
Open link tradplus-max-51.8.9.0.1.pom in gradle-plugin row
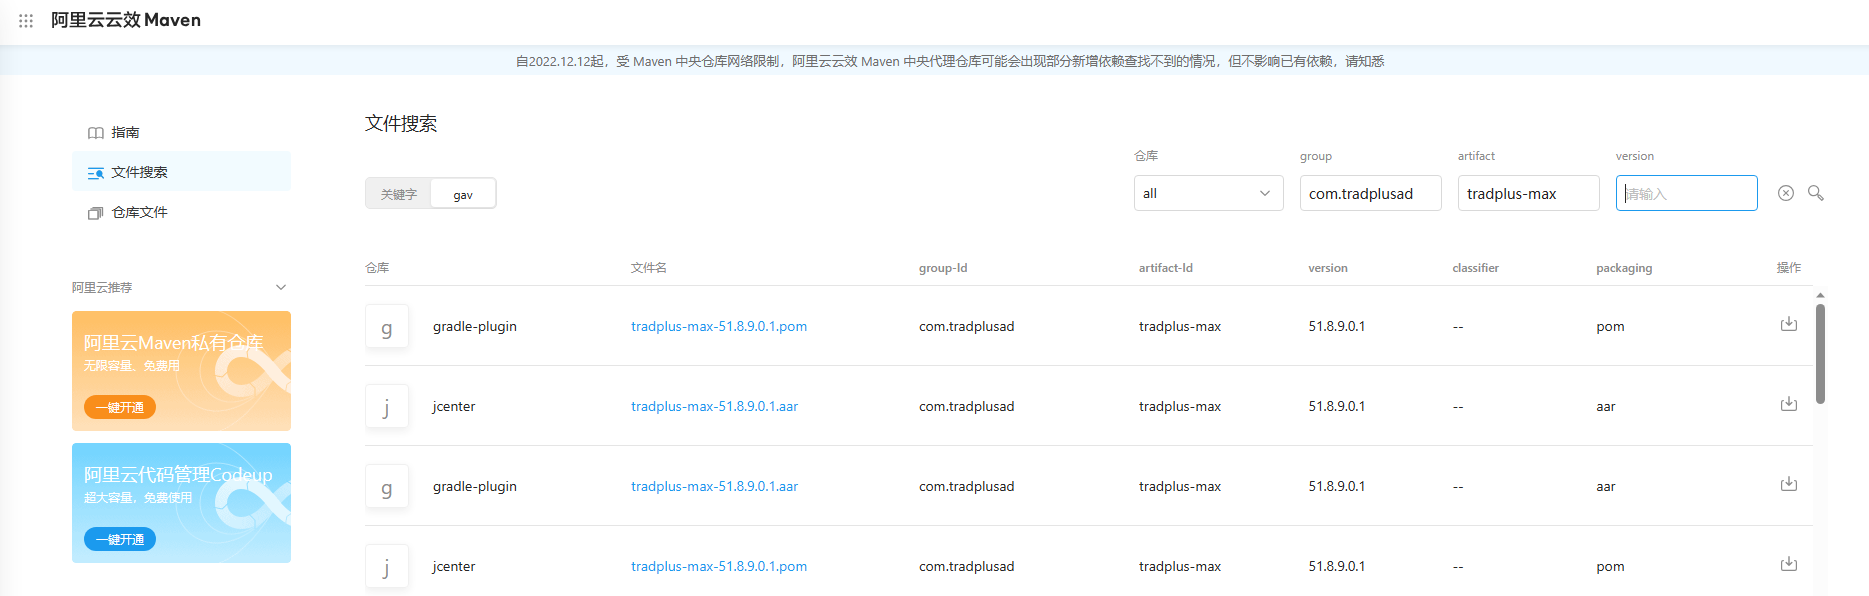(x=719, y=326)
